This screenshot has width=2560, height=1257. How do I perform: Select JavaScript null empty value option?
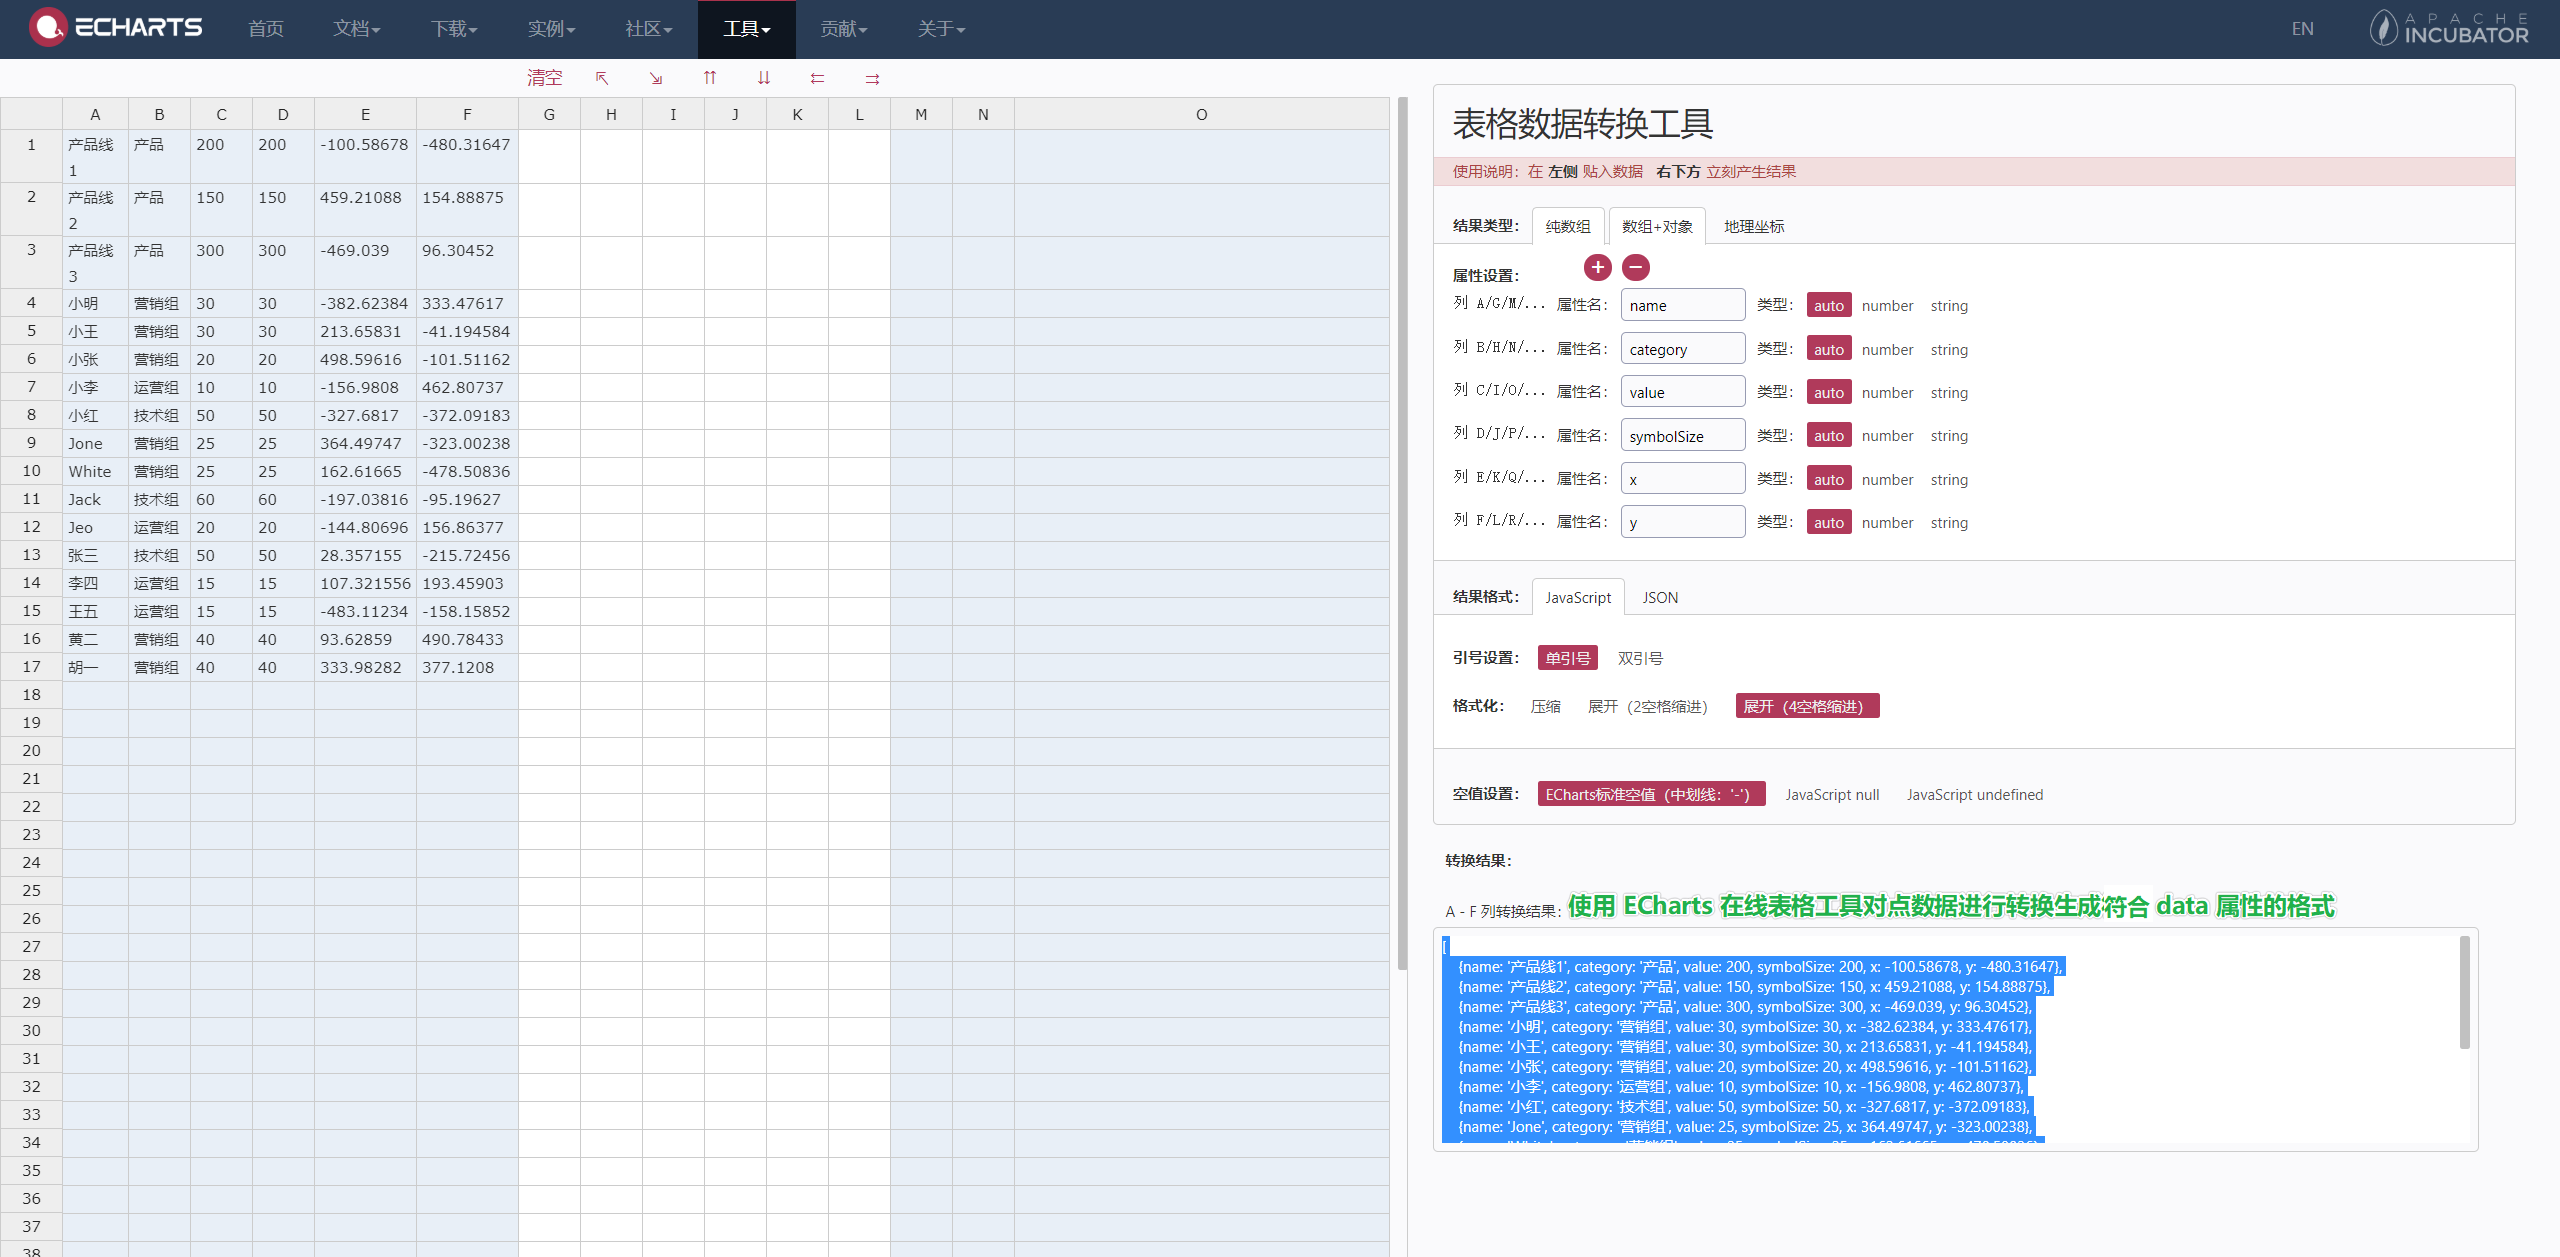tap(1832, 794)
